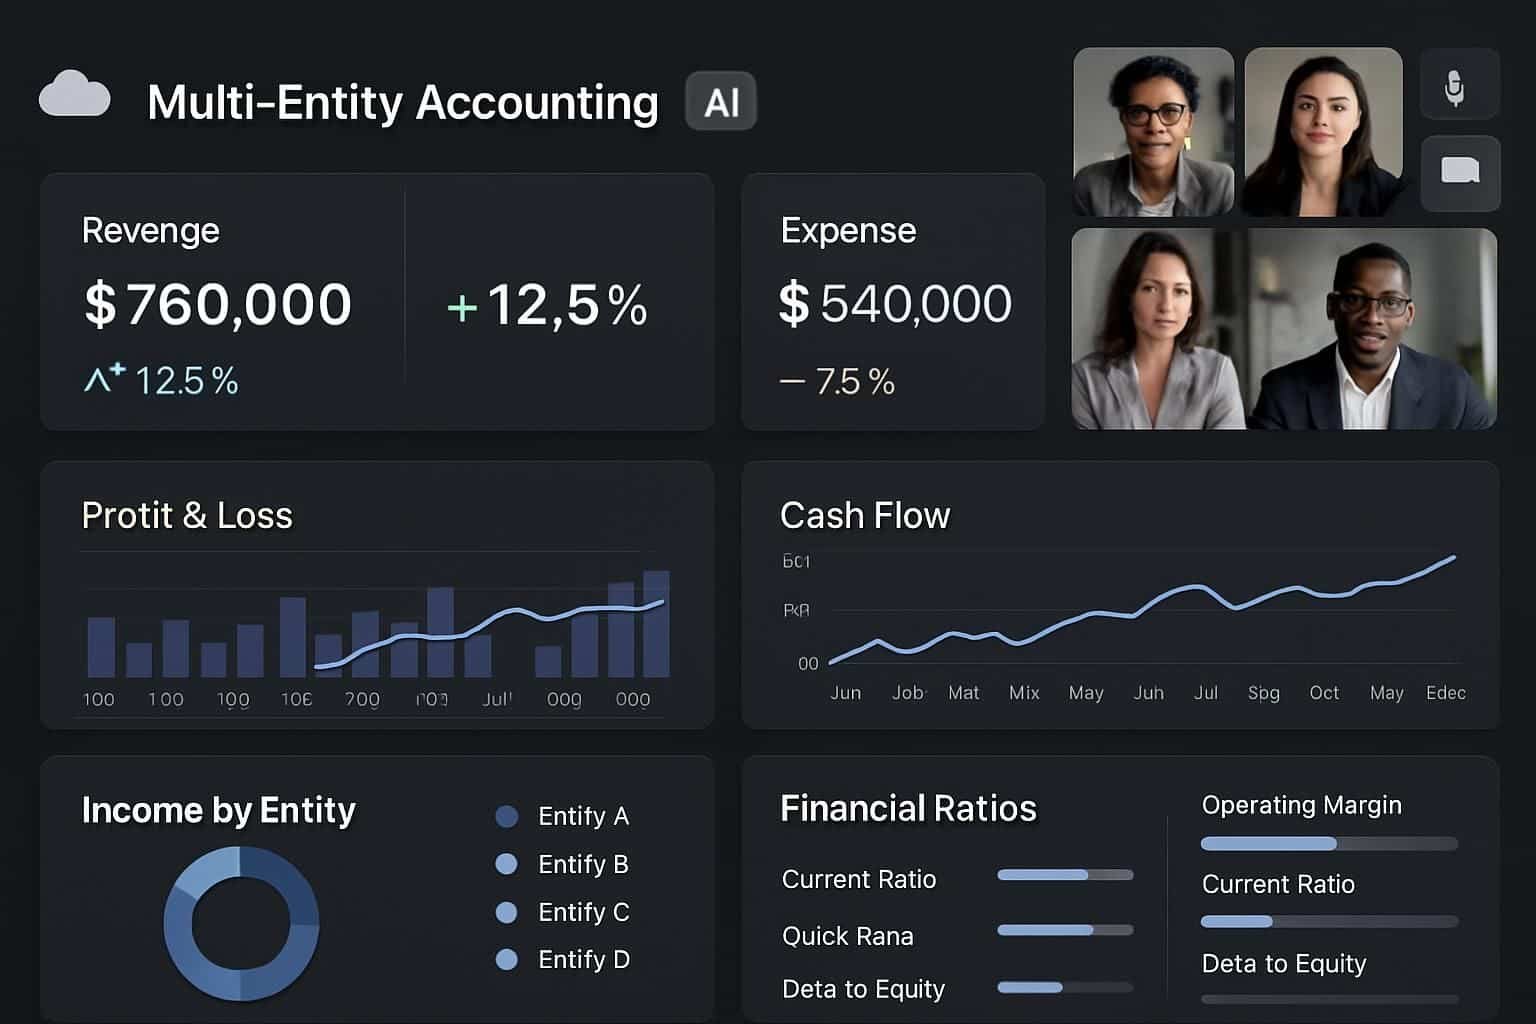Click the AI badge button

pyautogui.click(x=720, y=102)
